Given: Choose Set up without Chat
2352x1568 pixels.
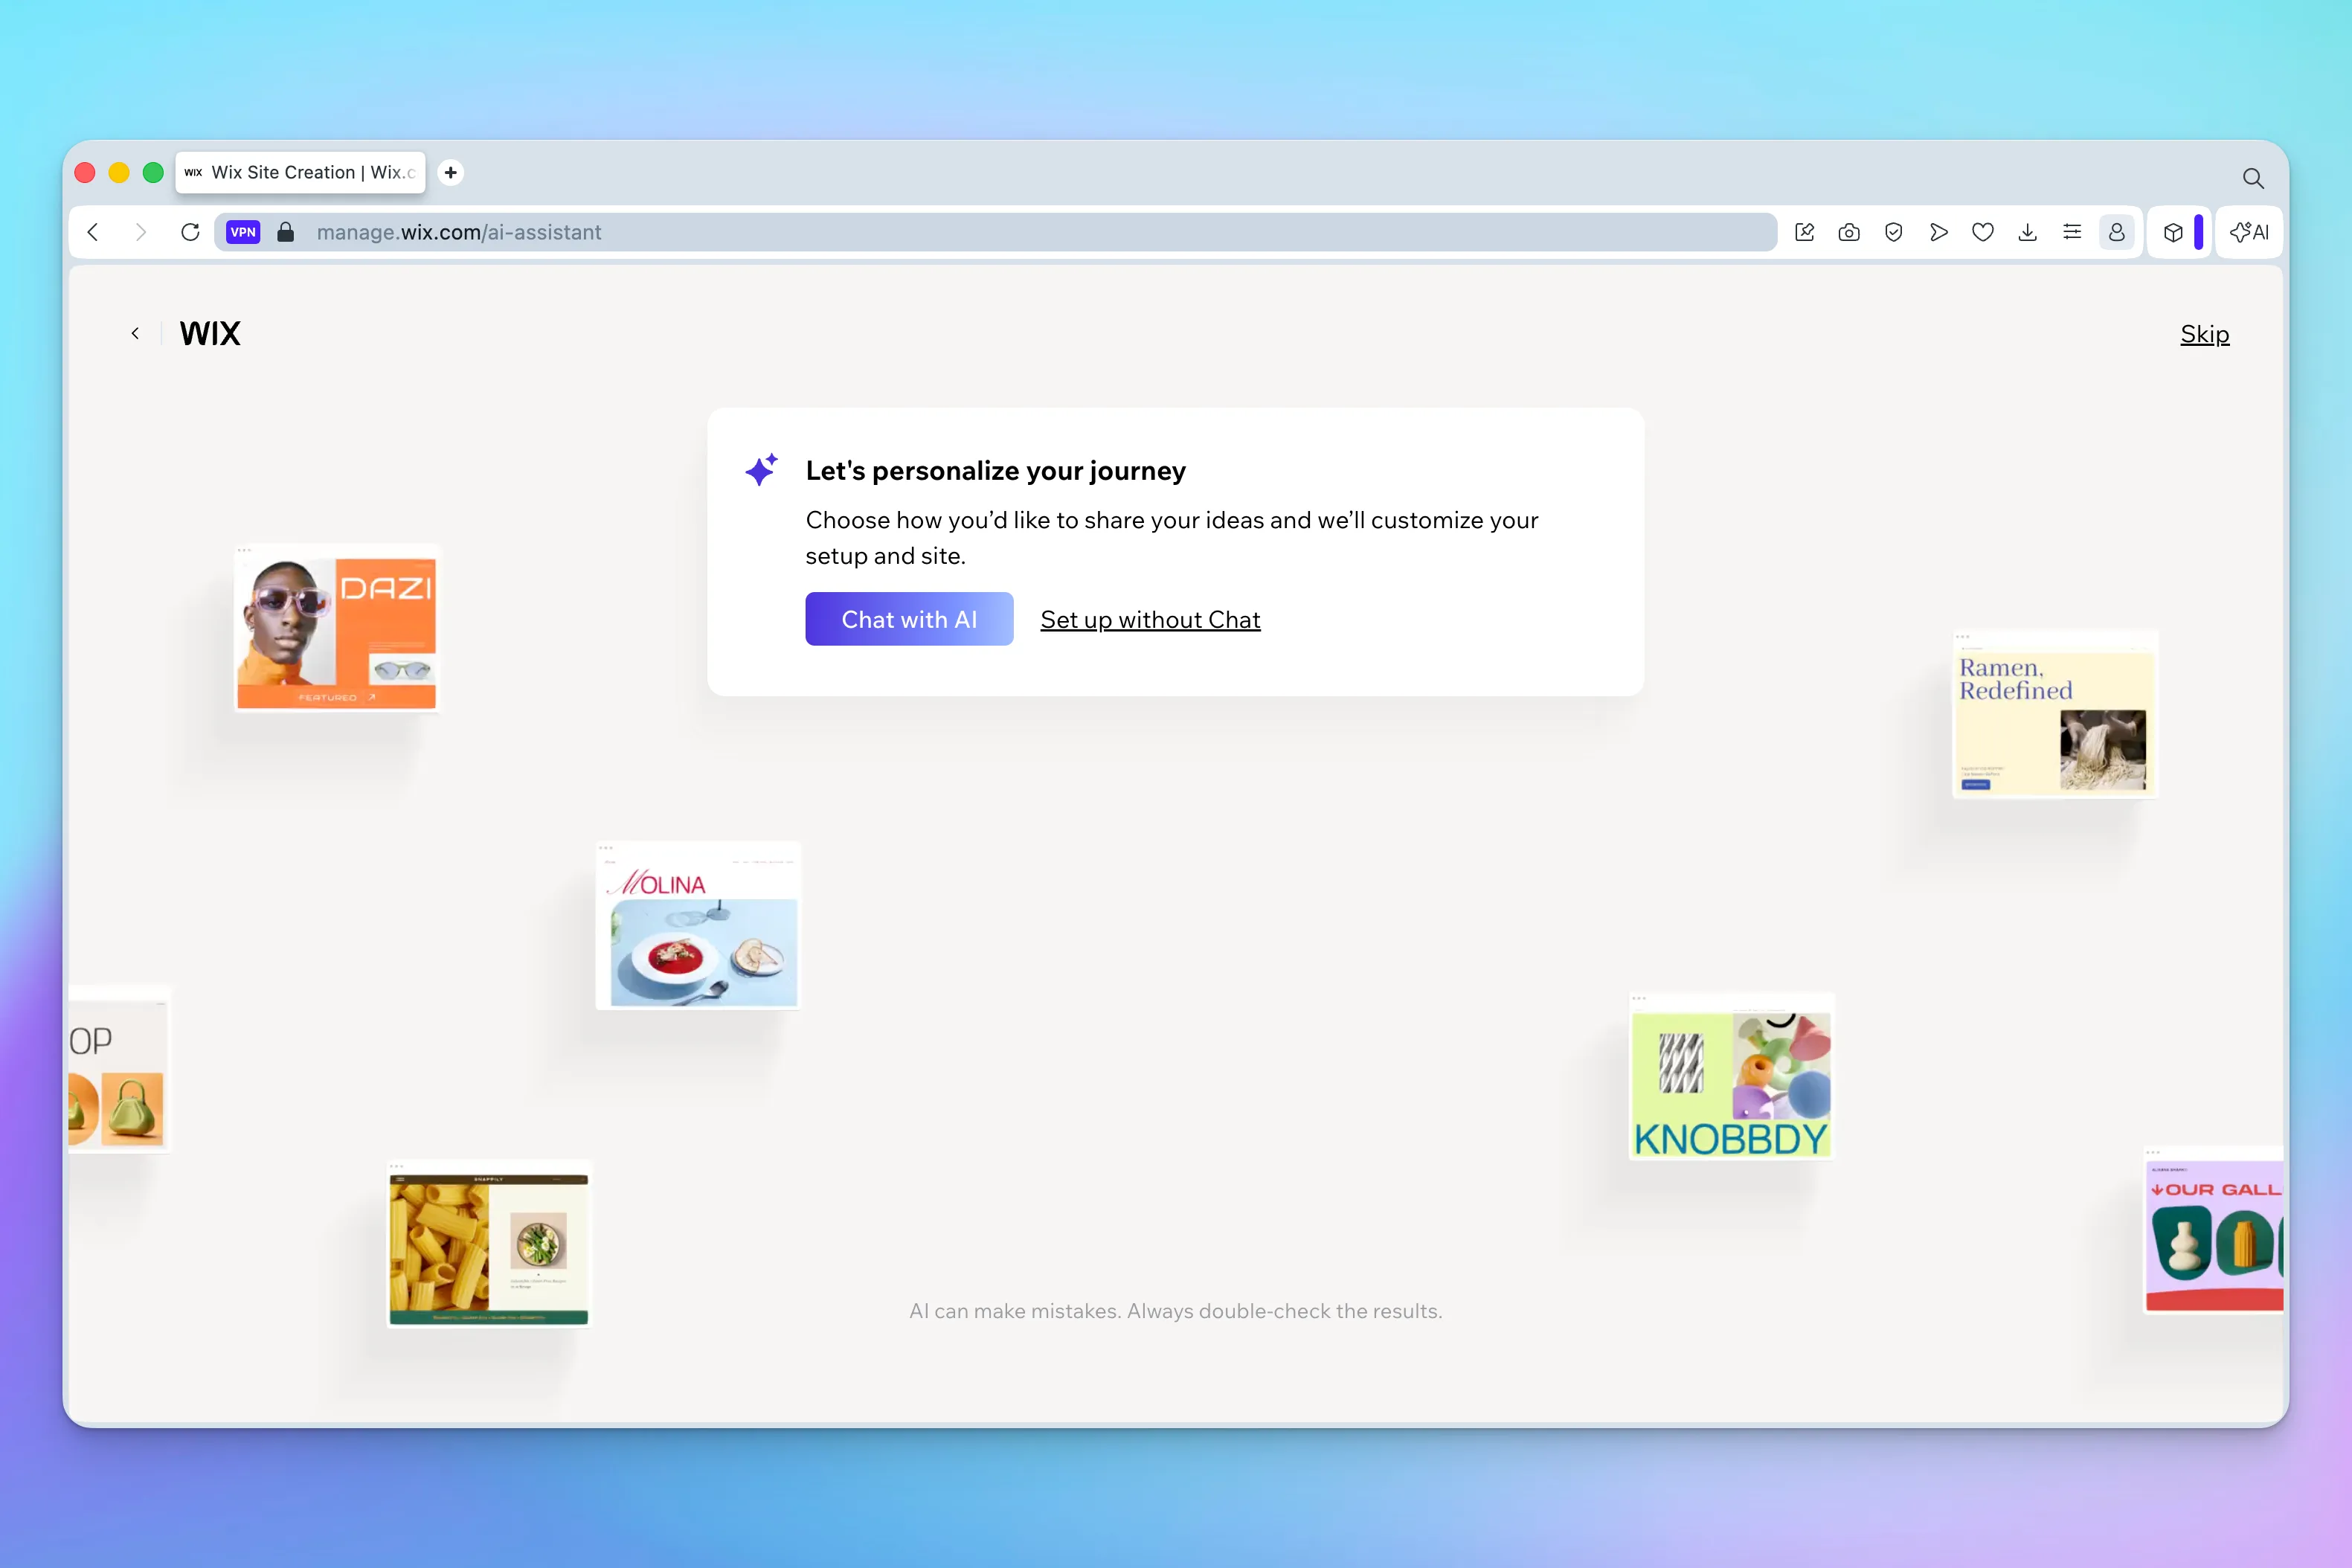Looking at the screenshot, I should [1150, 620].
